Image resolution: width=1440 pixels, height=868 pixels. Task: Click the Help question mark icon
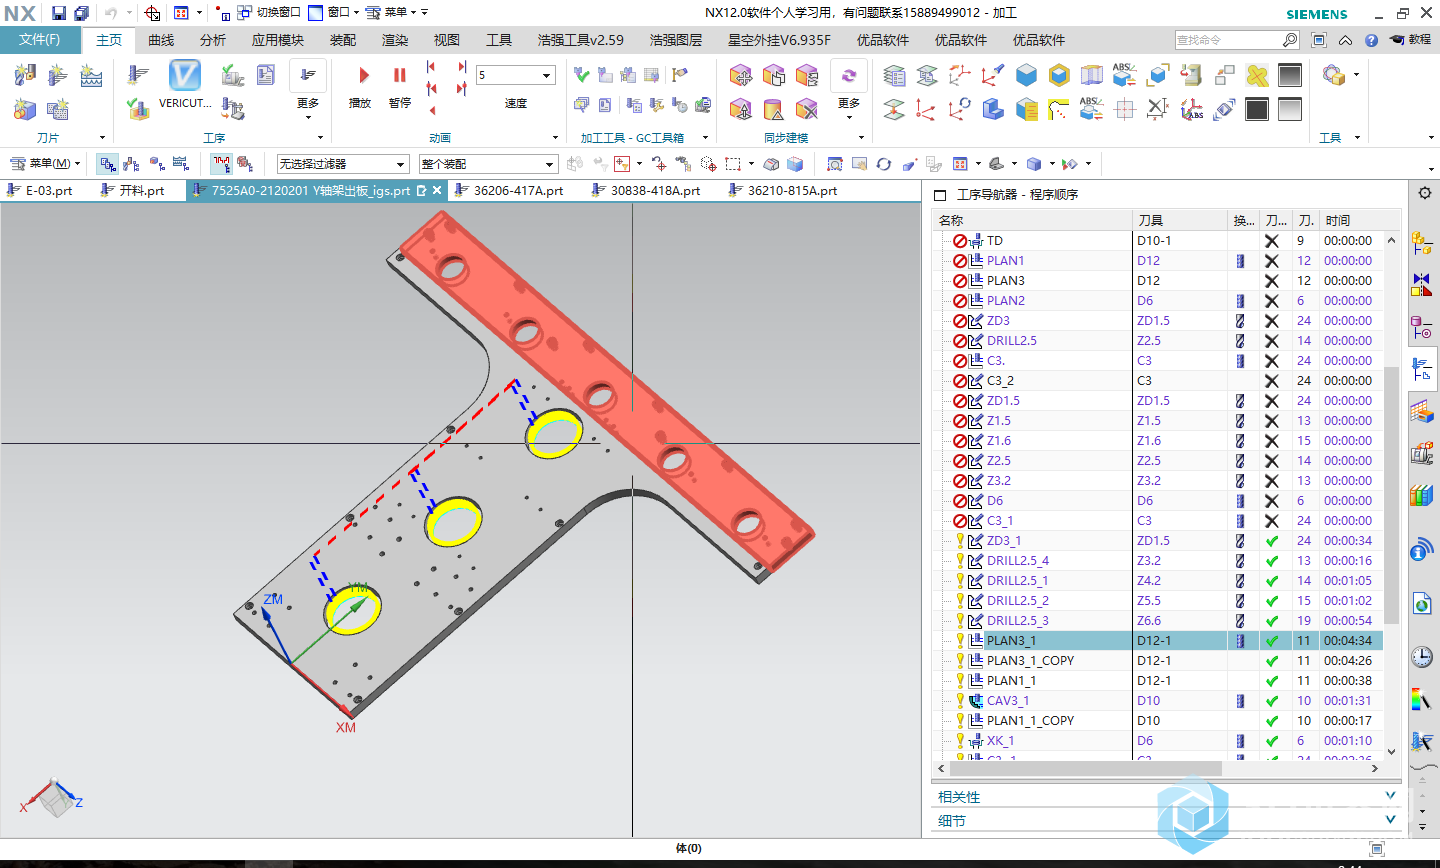(x=1371, y=40)
